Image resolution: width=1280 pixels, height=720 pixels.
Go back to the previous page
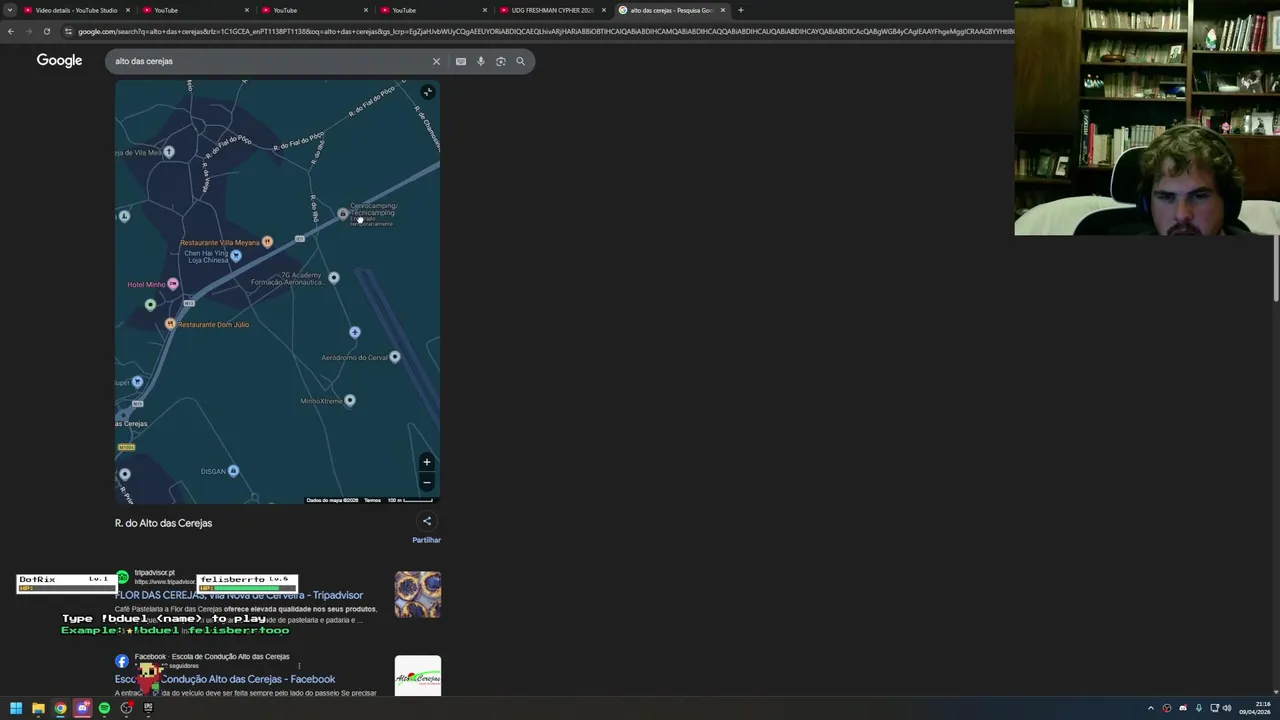tap(10, 31)
